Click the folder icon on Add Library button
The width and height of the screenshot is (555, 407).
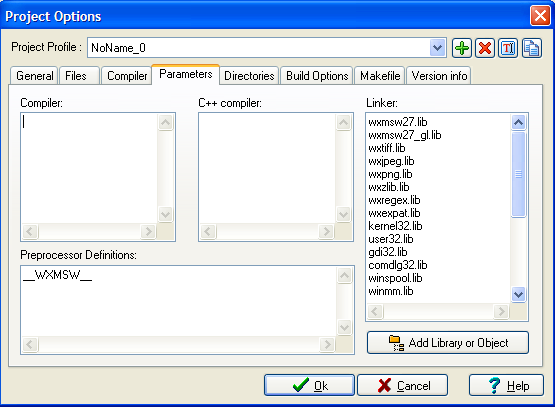click(x=396, y=343)
